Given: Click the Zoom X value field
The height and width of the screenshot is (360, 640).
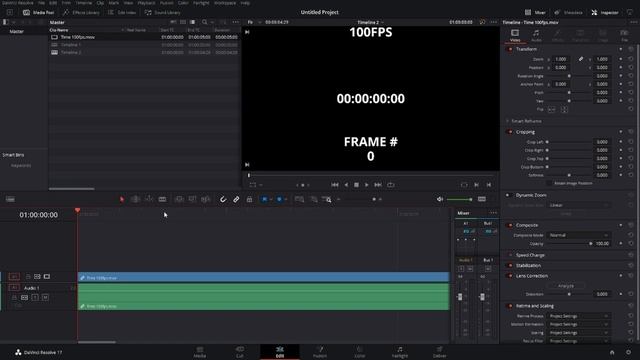Looking at the screenshot, I should pos(561,59).
